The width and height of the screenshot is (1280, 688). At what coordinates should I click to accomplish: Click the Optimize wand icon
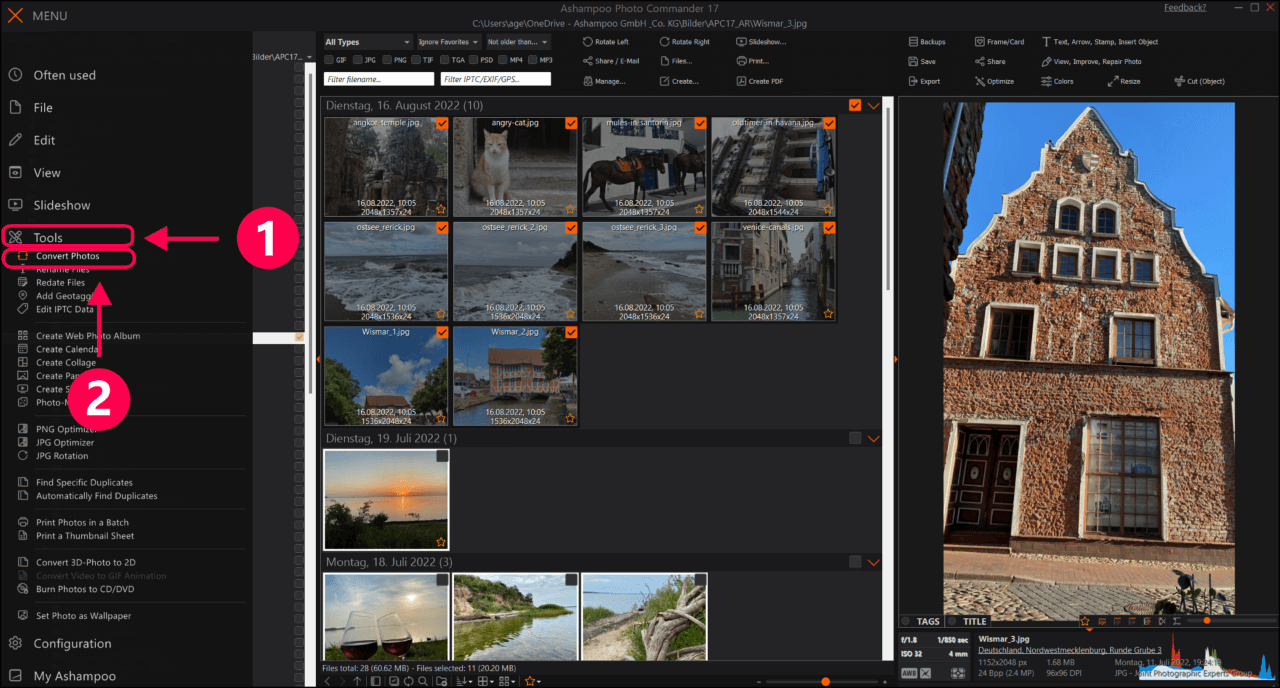[x=980, y=81]
